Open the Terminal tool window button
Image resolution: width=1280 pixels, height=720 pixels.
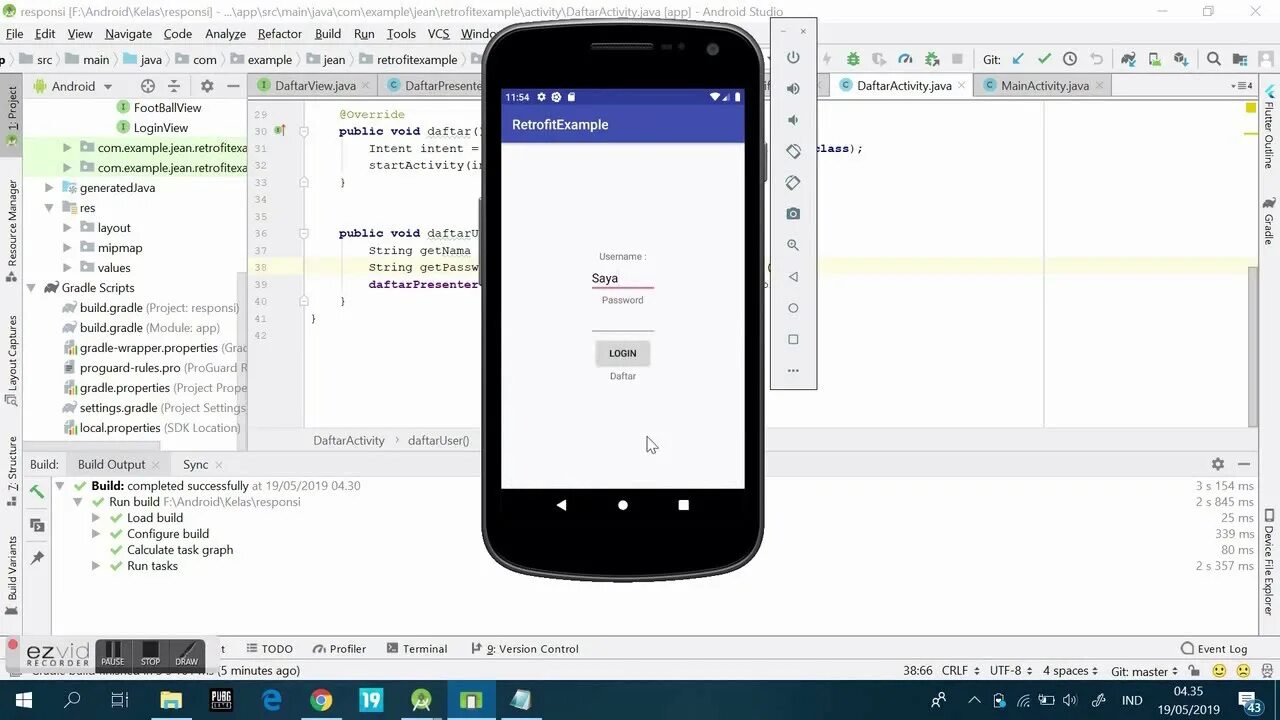(x=417, y=649)
